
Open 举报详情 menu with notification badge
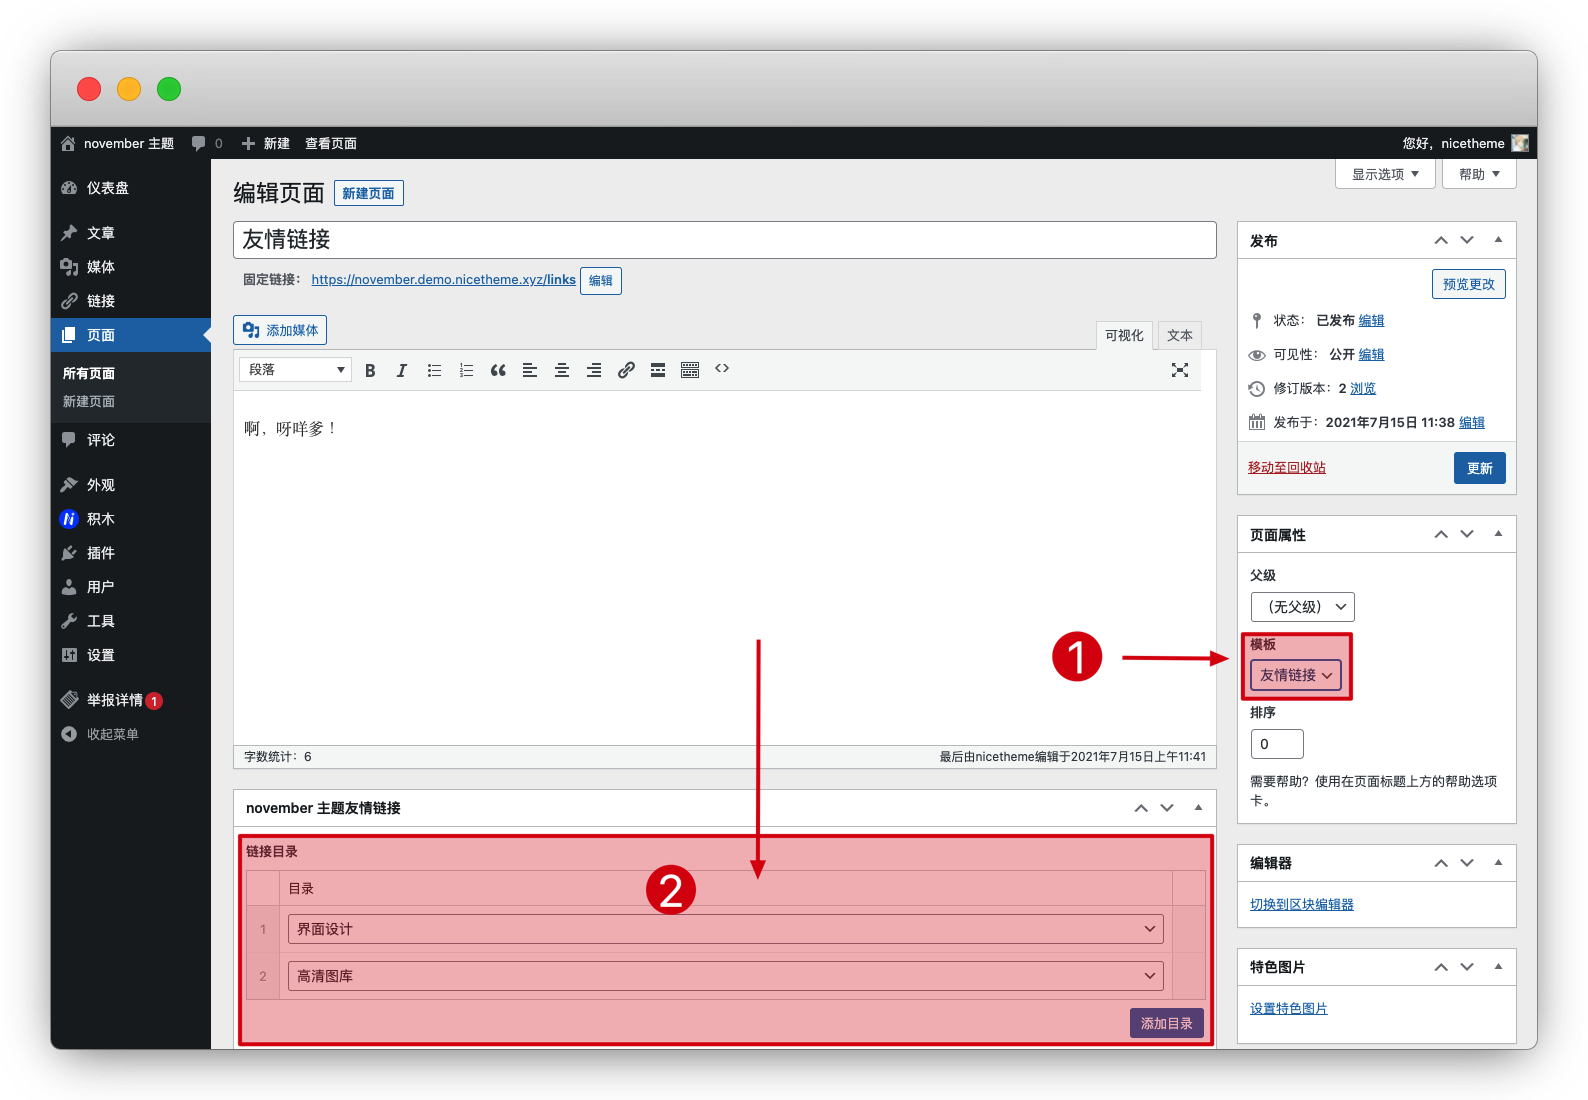(x=131, y=700)
